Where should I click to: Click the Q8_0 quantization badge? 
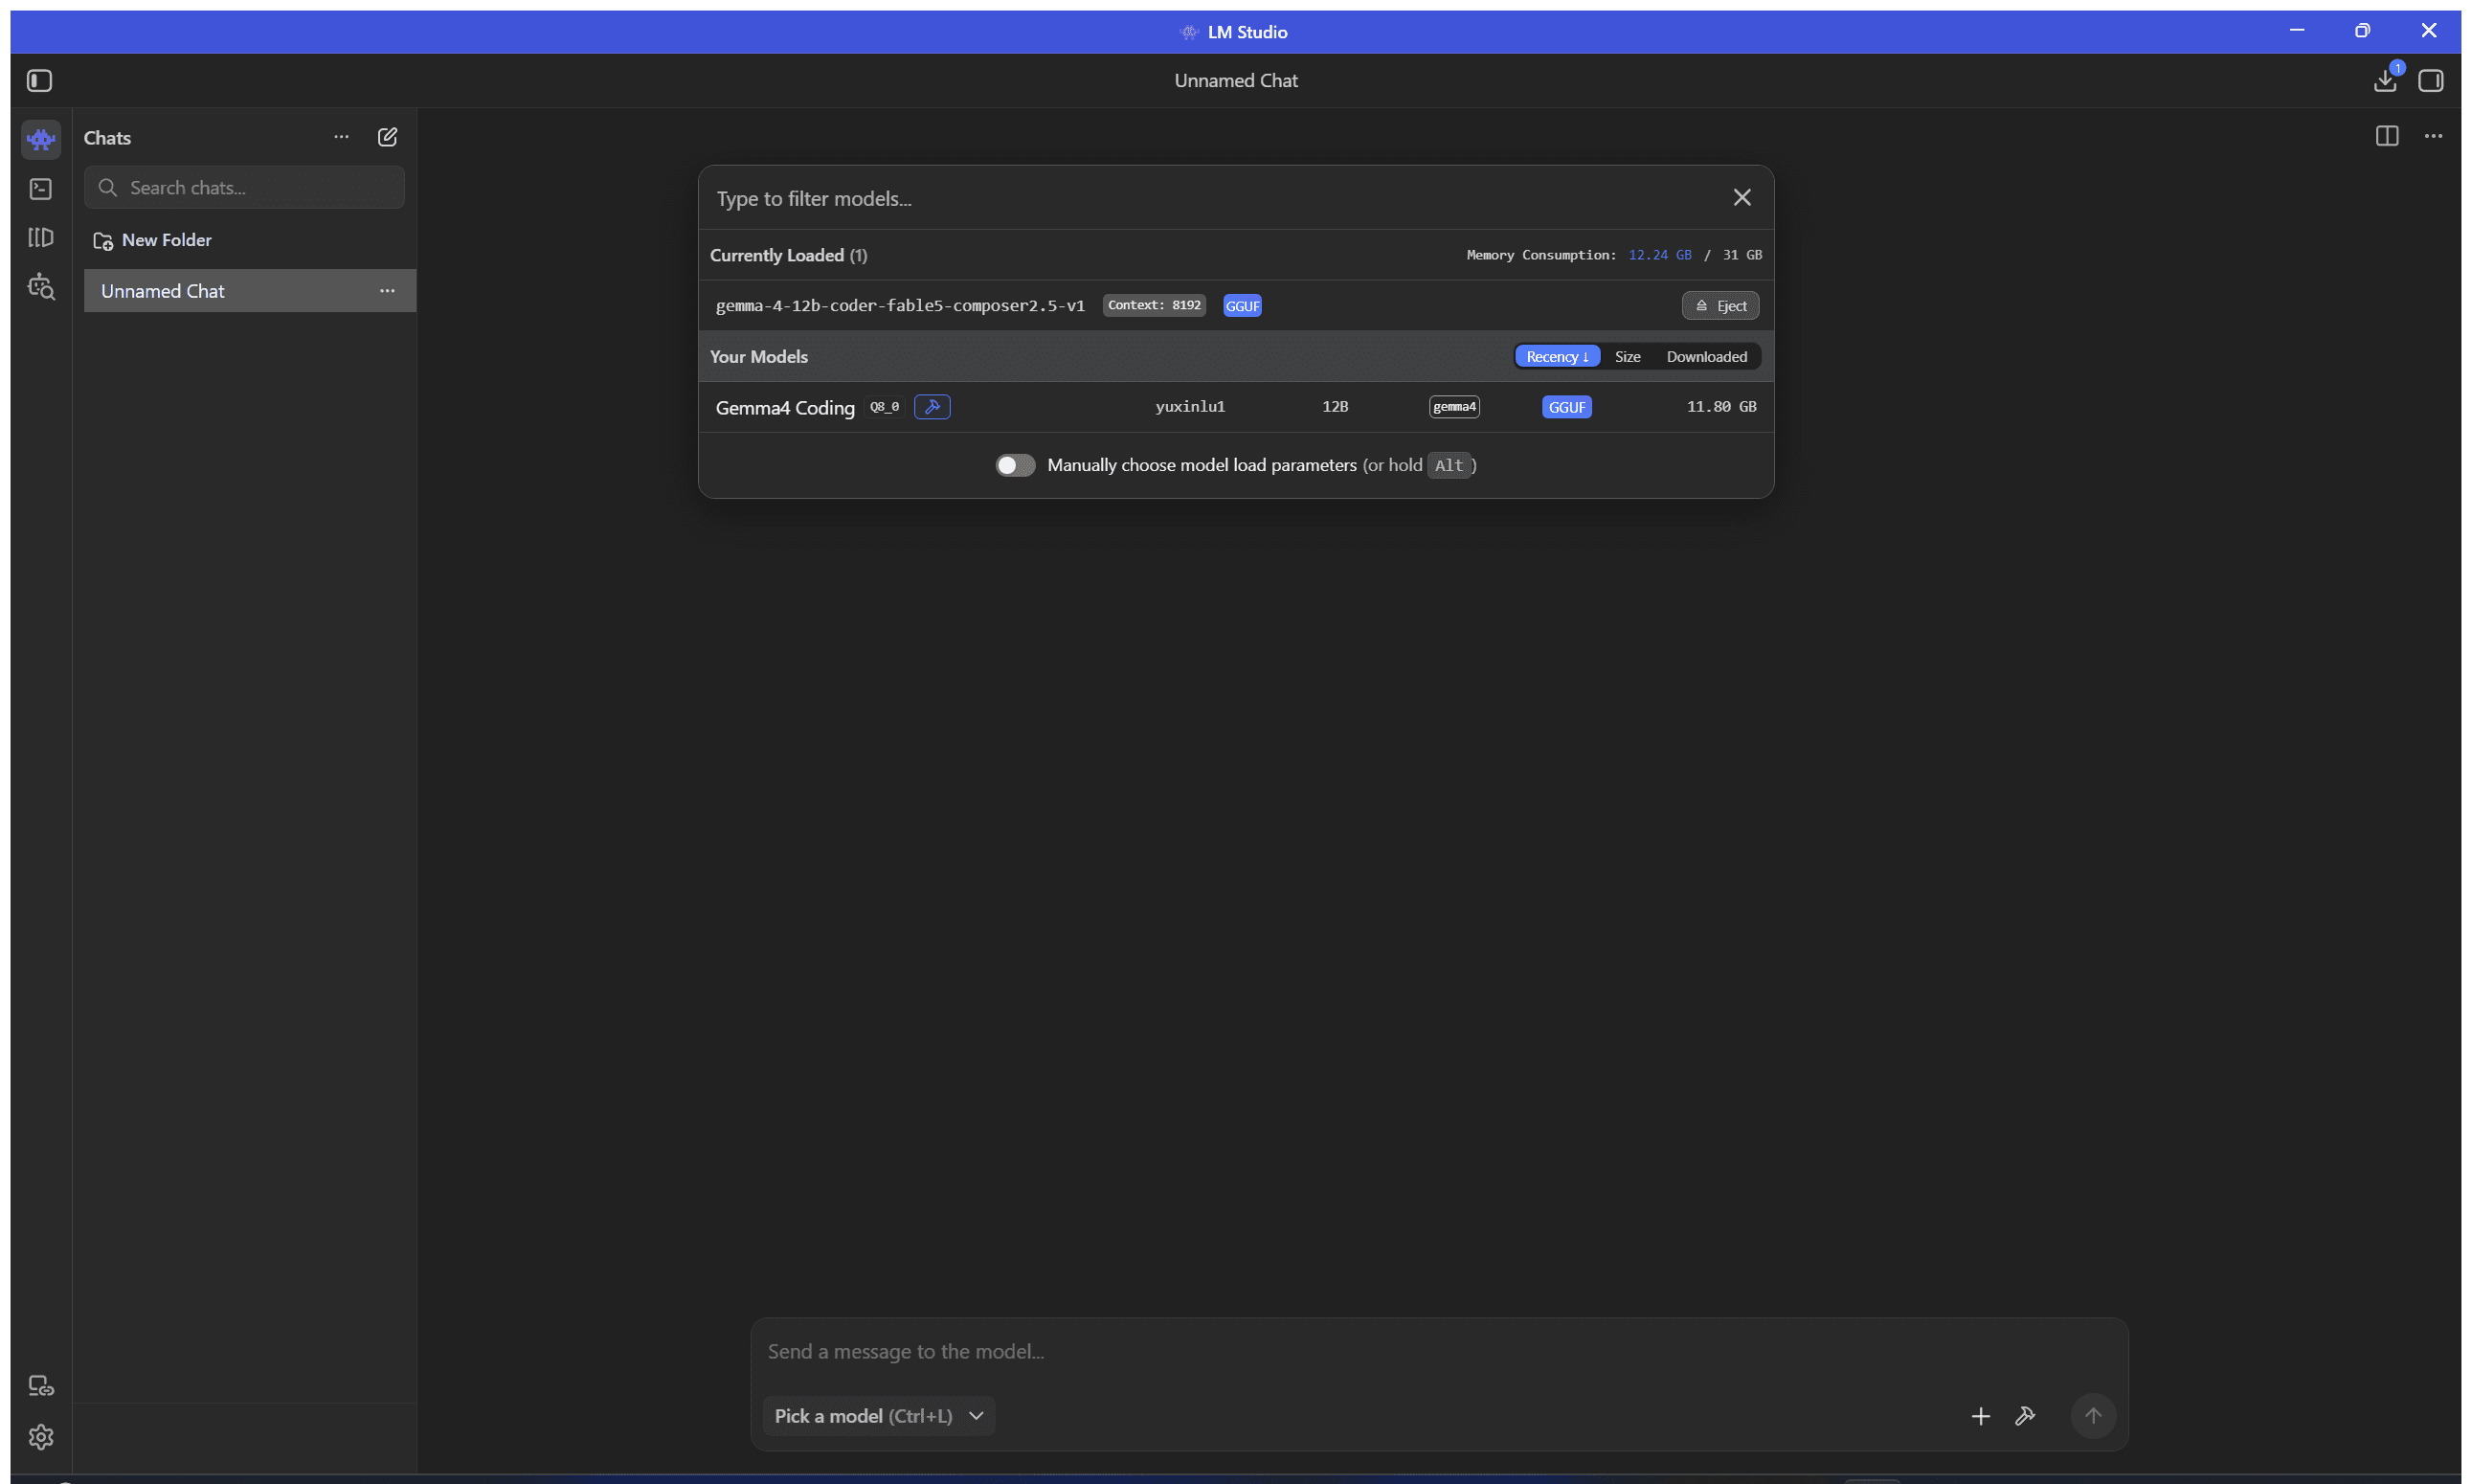click(884, 407)
